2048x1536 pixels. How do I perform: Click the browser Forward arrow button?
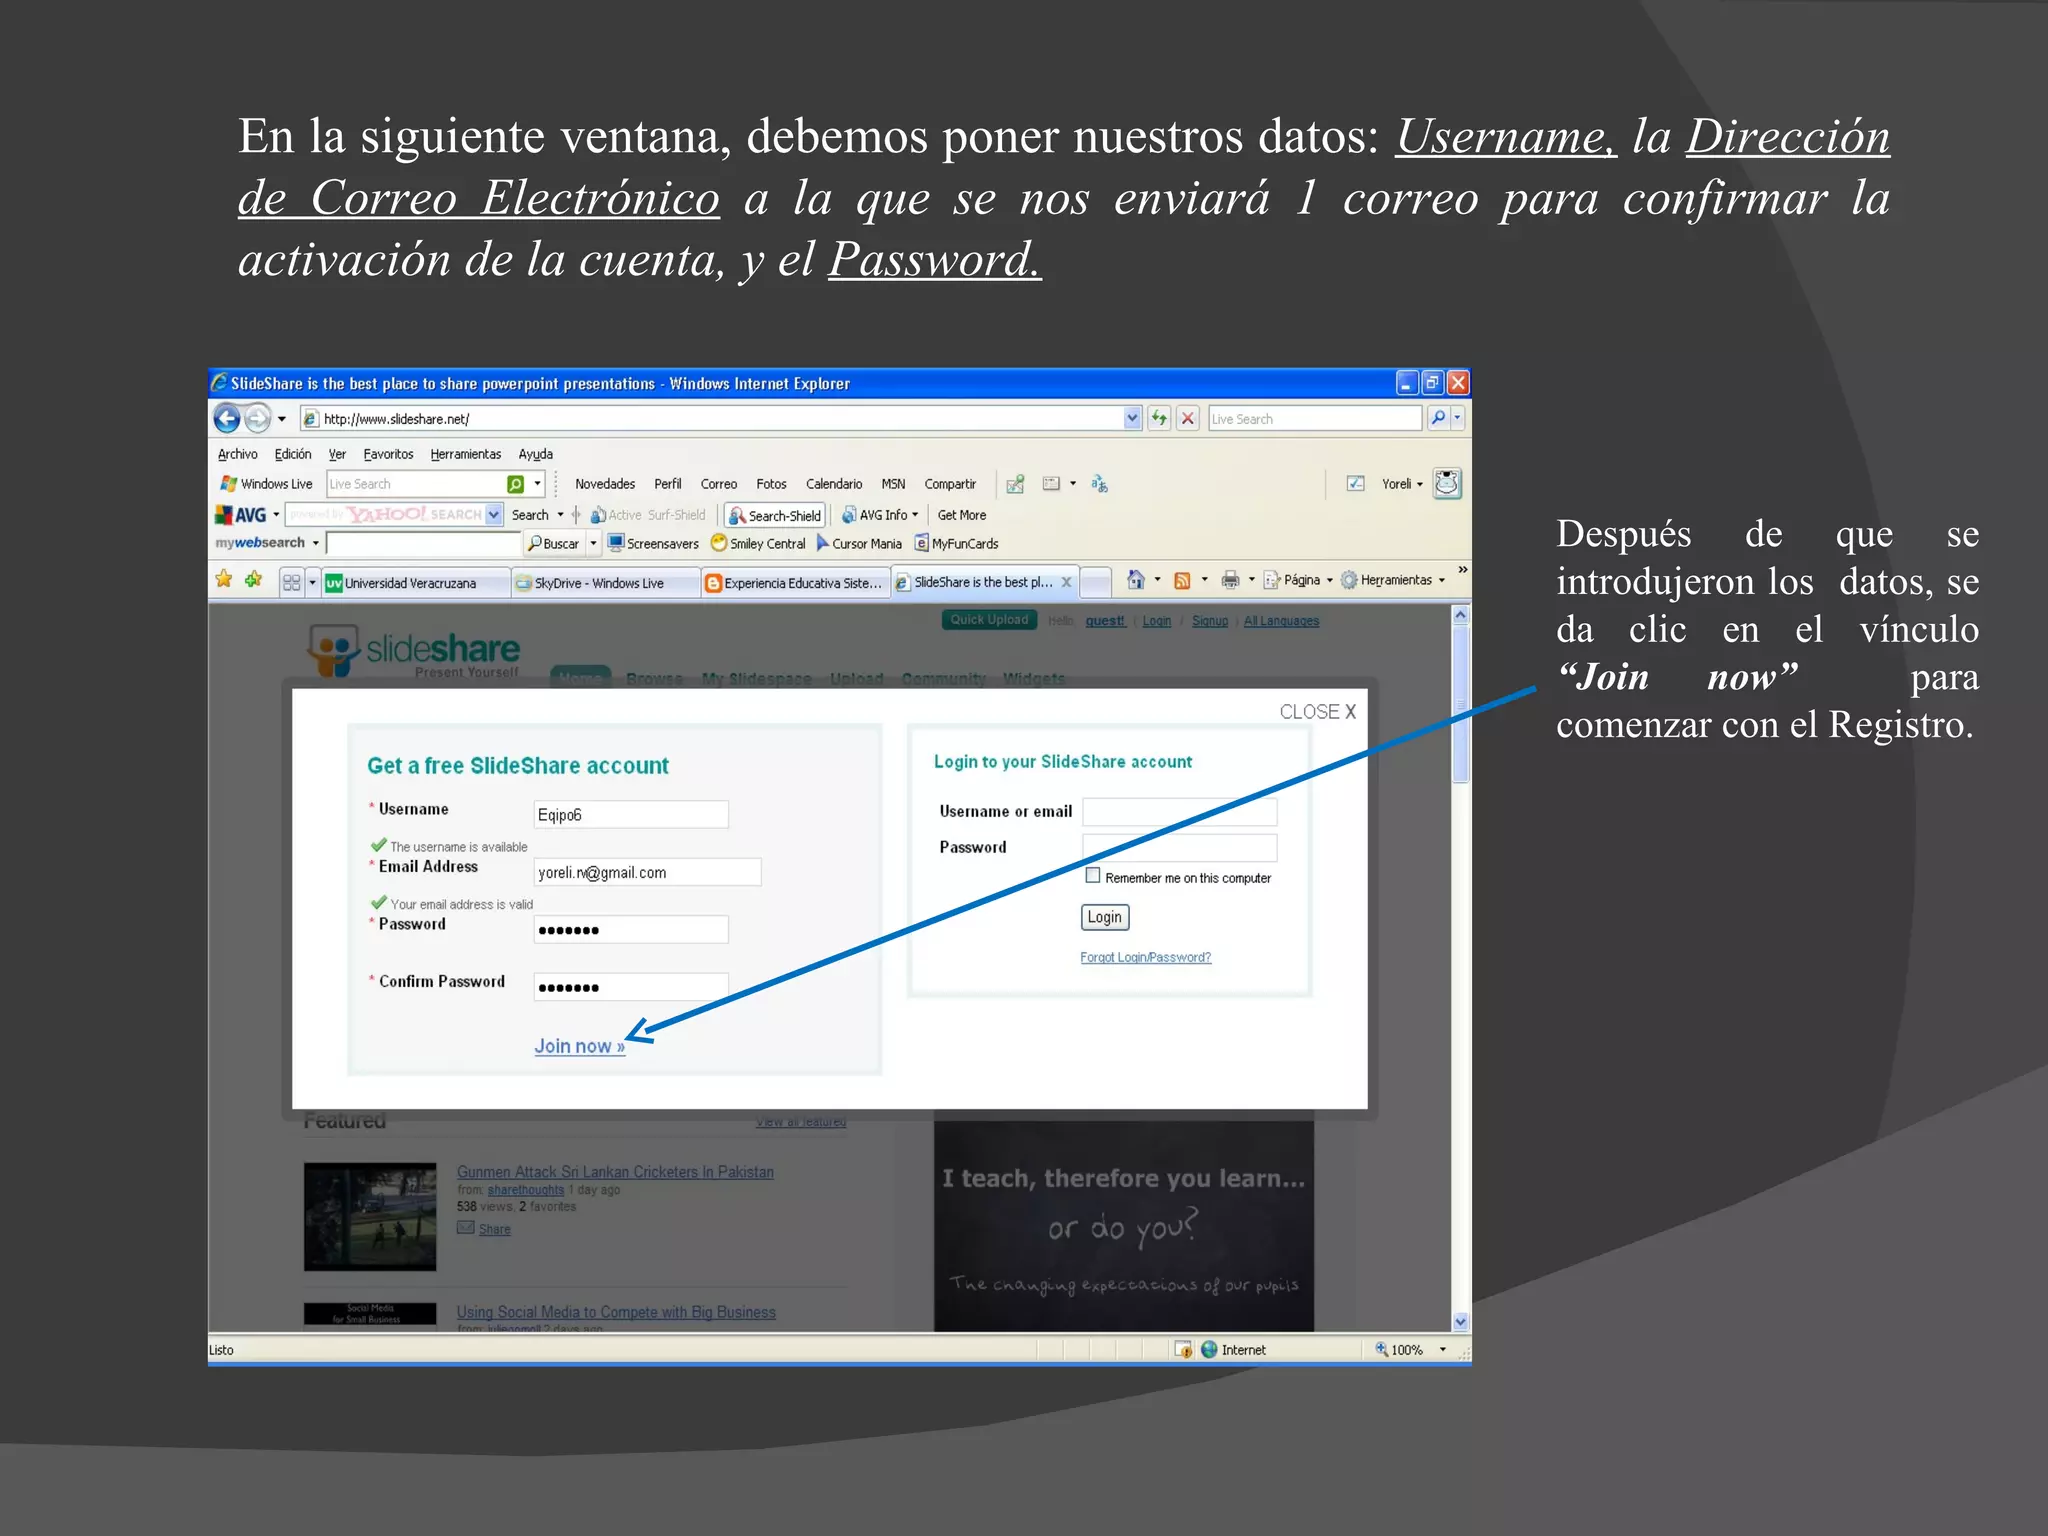click(258, 418)
